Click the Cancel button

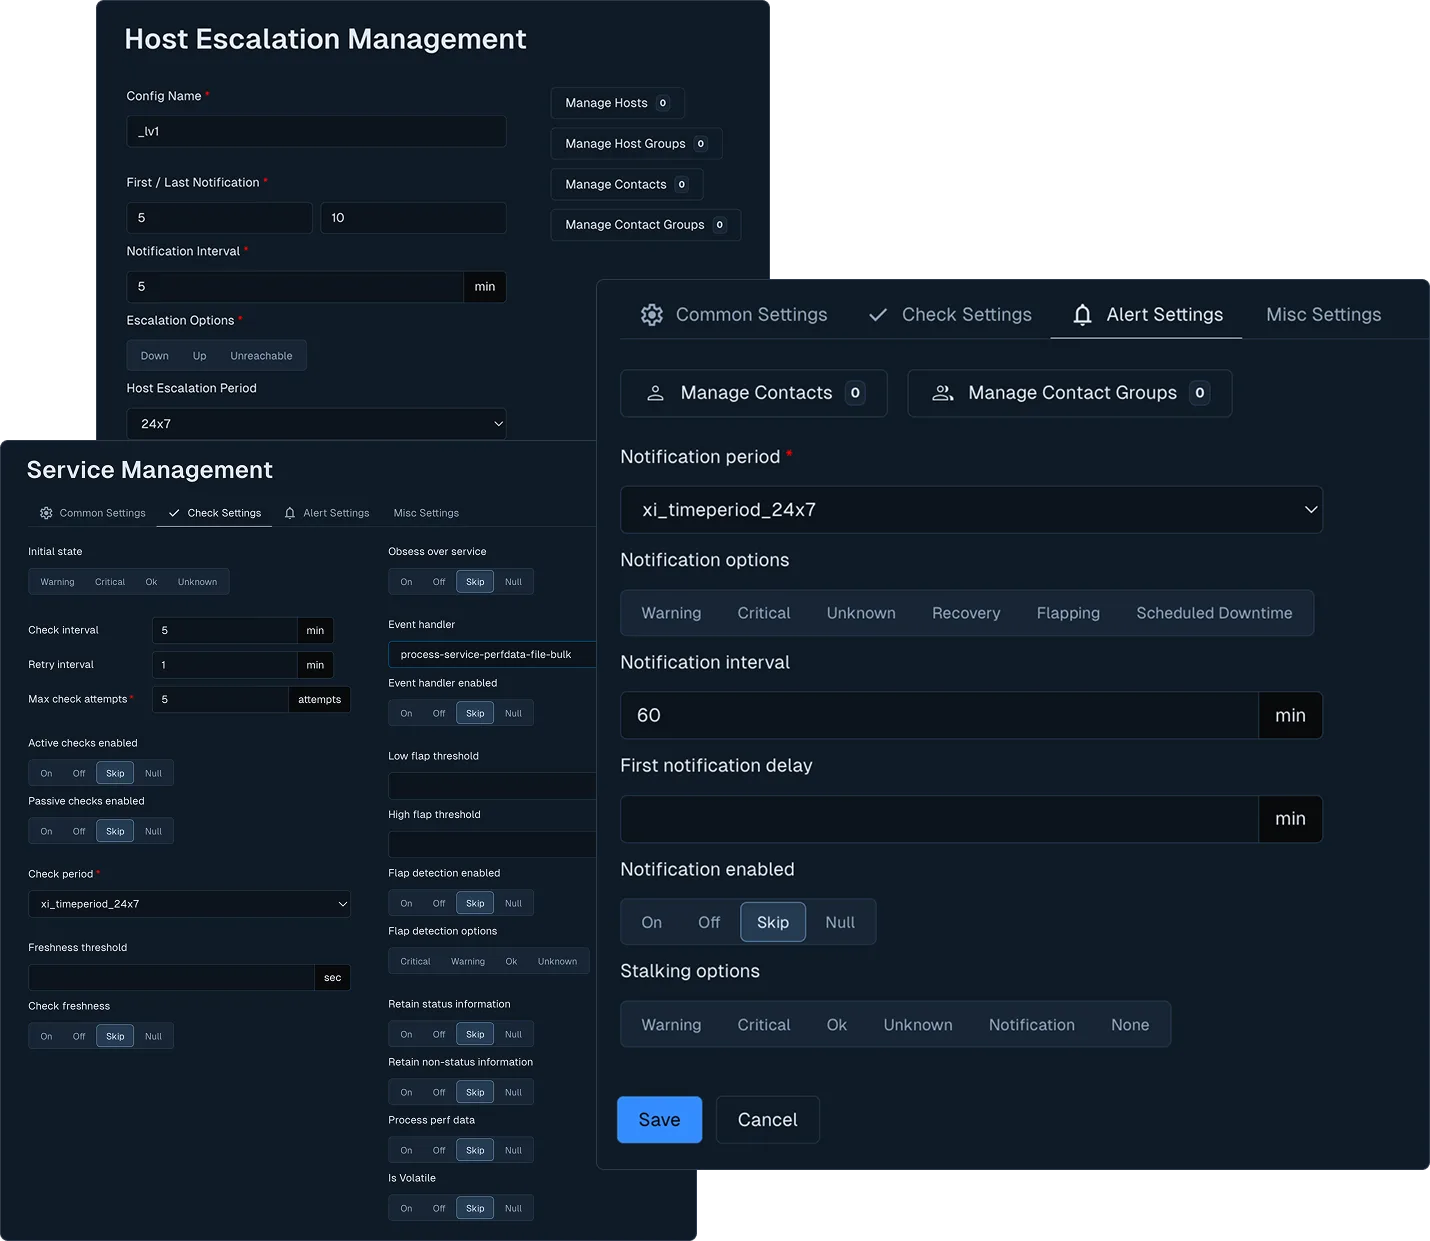click(768, 1120)
